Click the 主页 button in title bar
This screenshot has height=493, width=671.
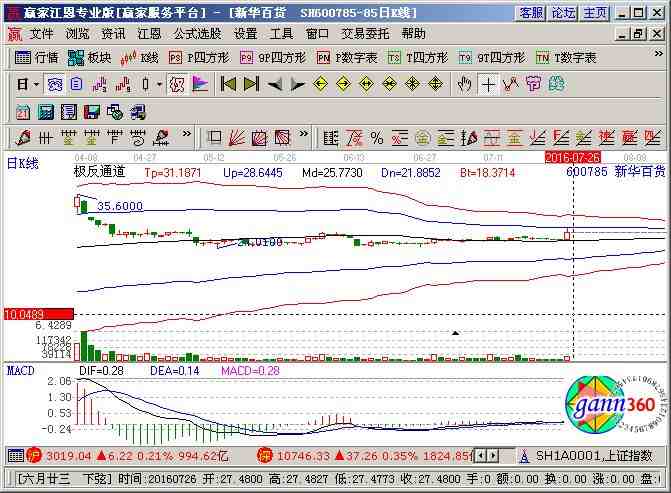click(595, 13)
